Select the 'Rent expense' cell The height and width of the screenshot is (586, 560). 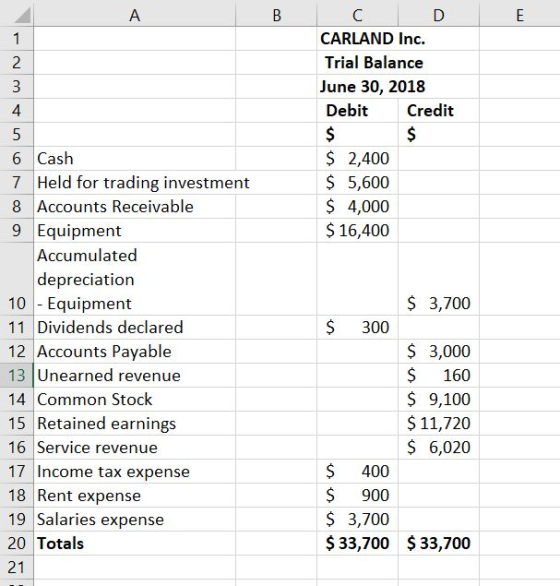135,495
